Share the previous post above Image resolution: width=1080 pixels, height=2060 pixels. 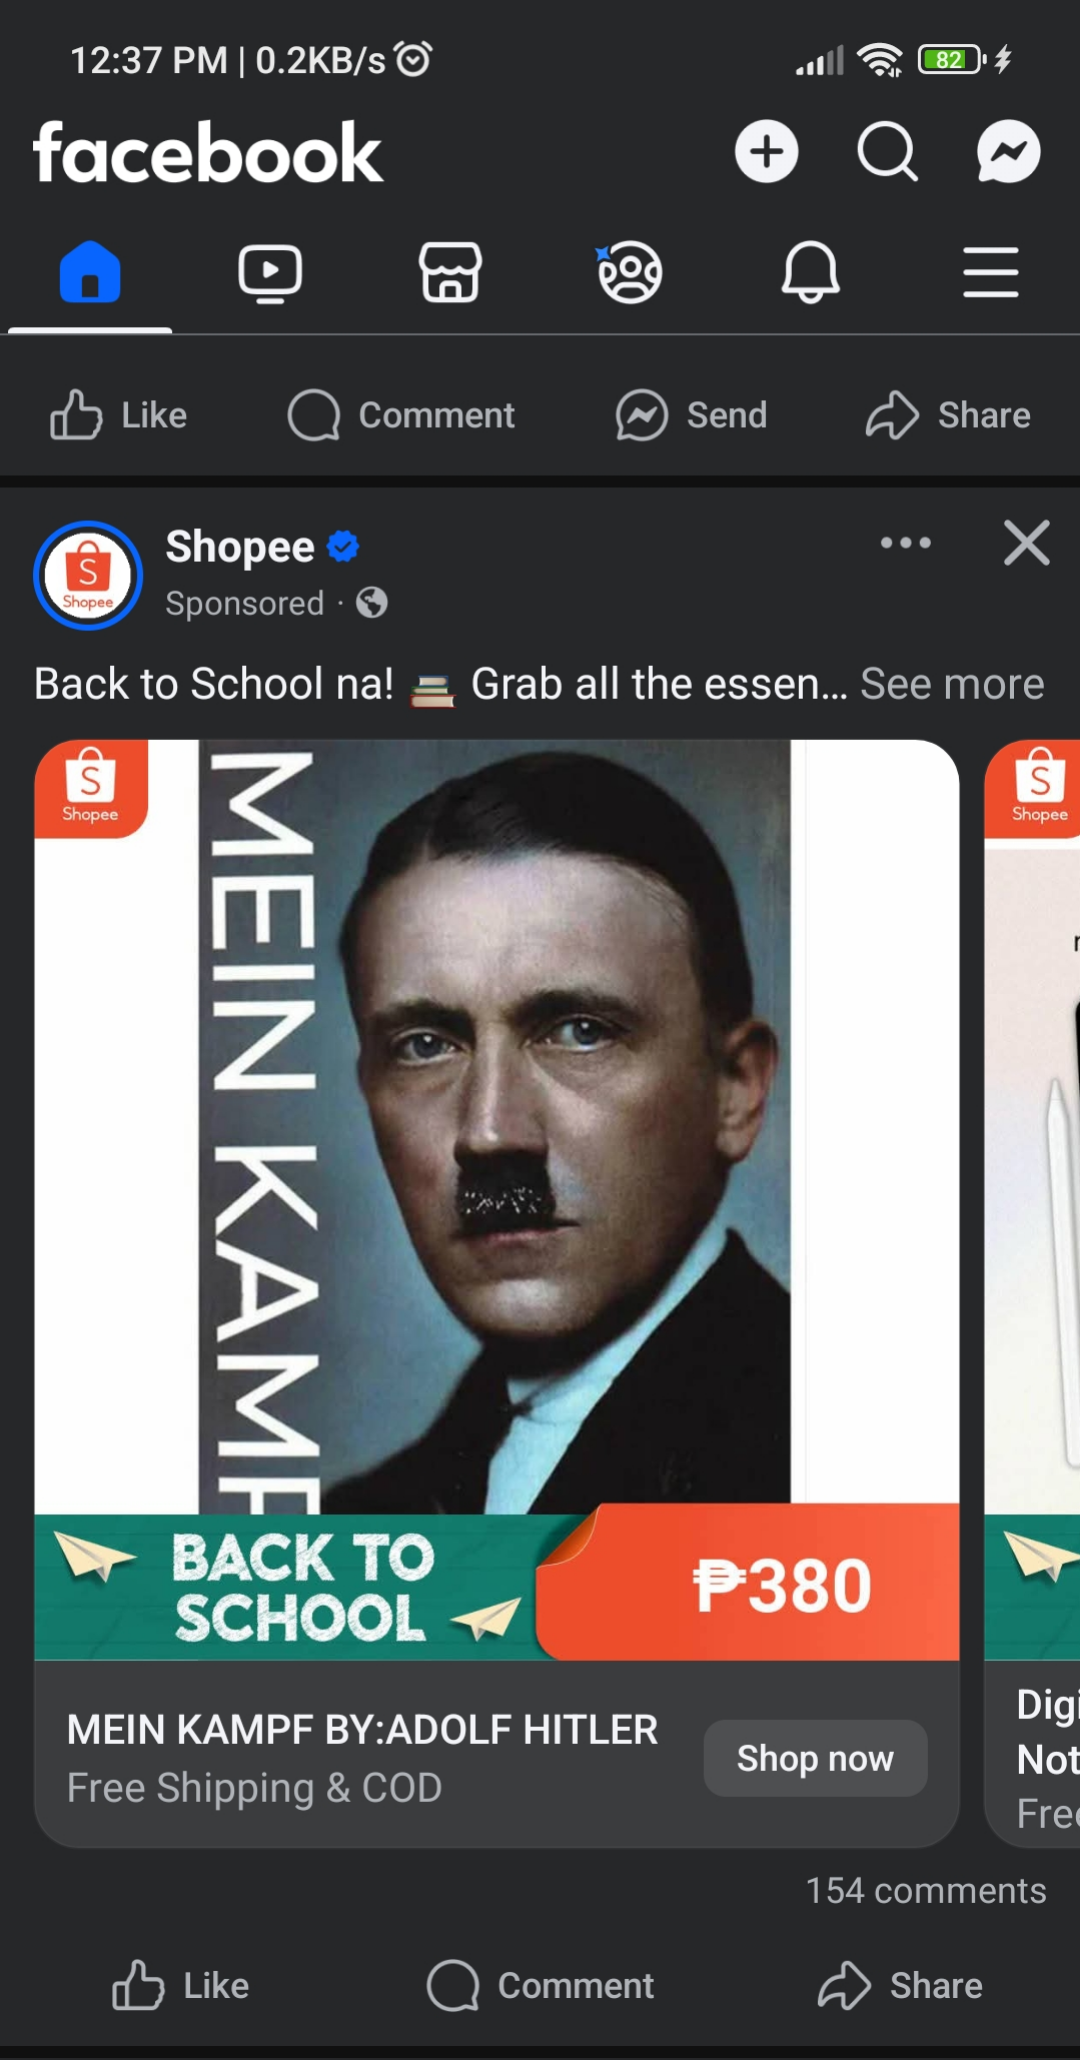point(948,415)
